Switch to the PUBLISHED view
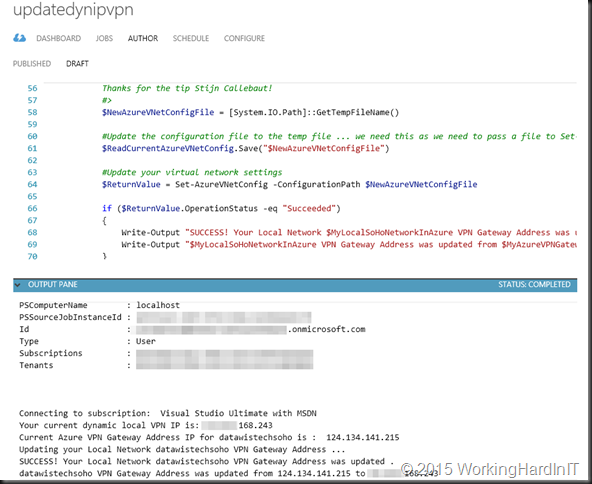 [32, 63]
